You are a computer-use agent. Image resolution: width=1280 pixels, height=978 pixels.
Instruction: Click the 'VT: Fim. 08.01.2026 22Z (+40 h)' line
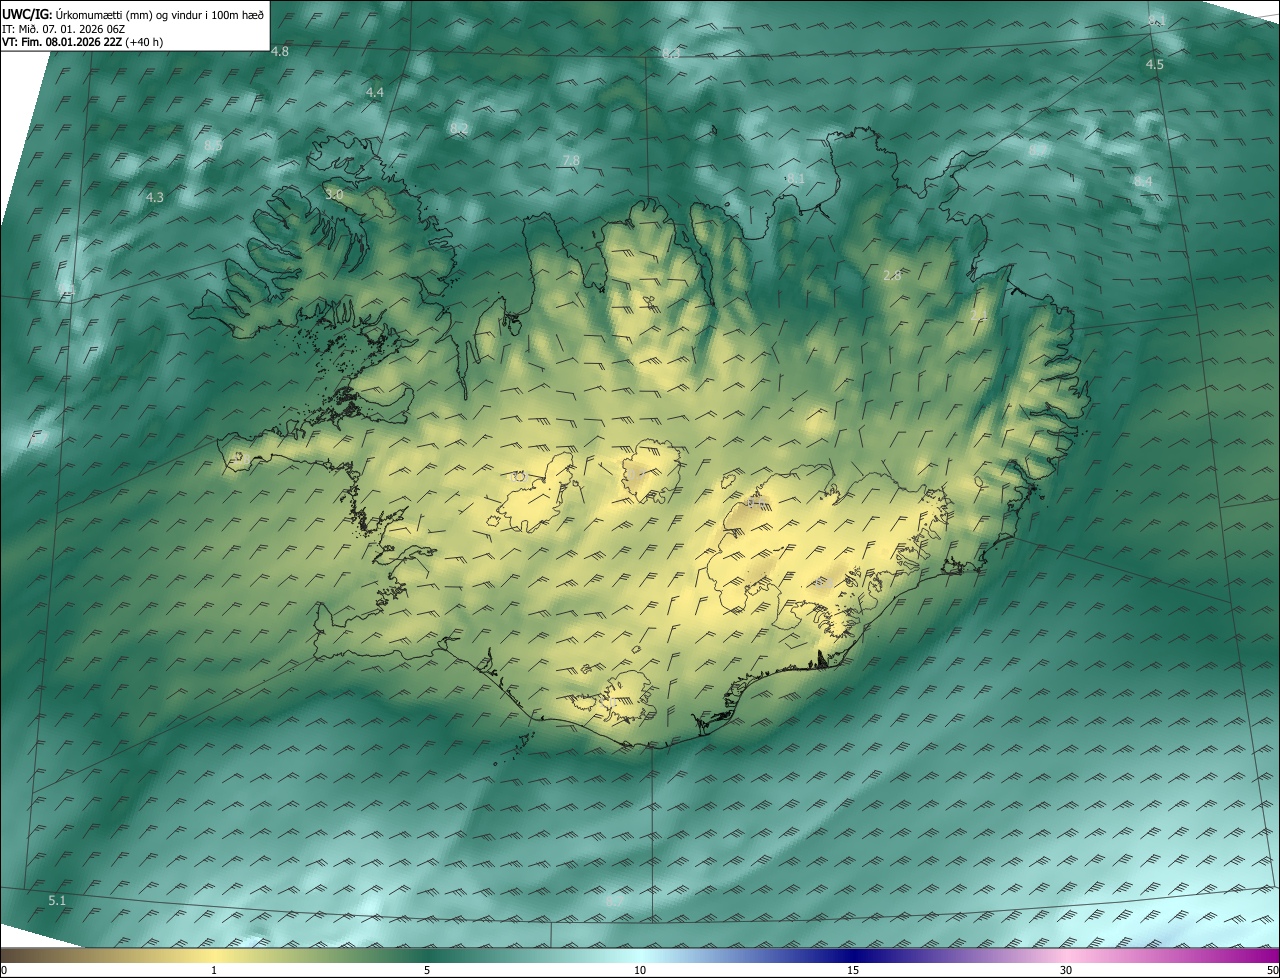pos(82,42)
